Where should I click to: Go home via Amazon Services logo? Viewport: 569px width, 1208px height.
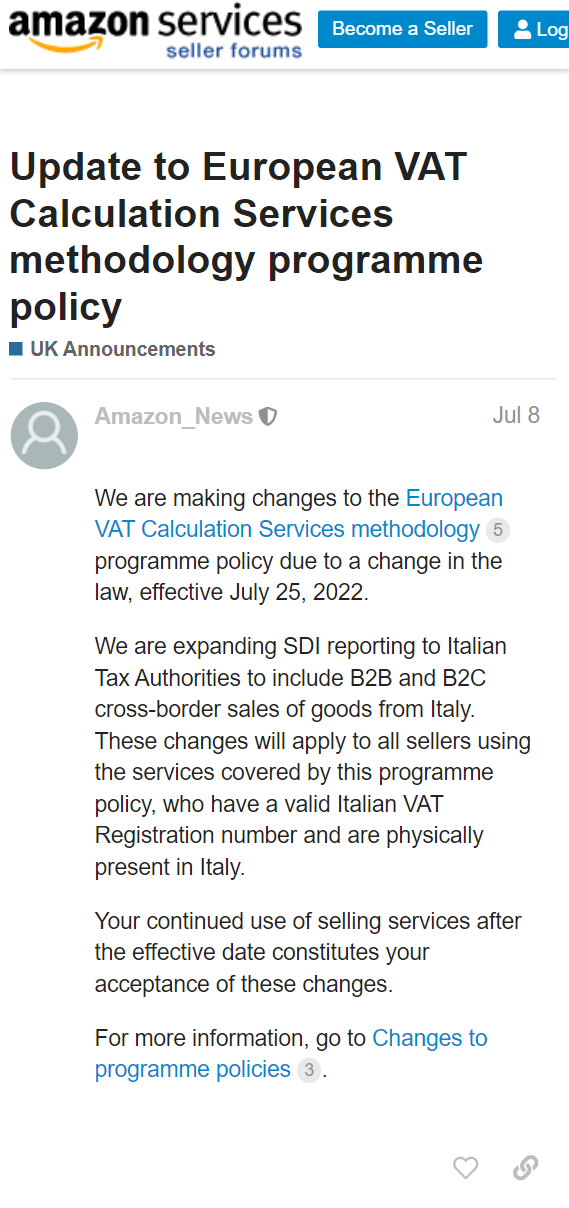[x=155, y=31]
